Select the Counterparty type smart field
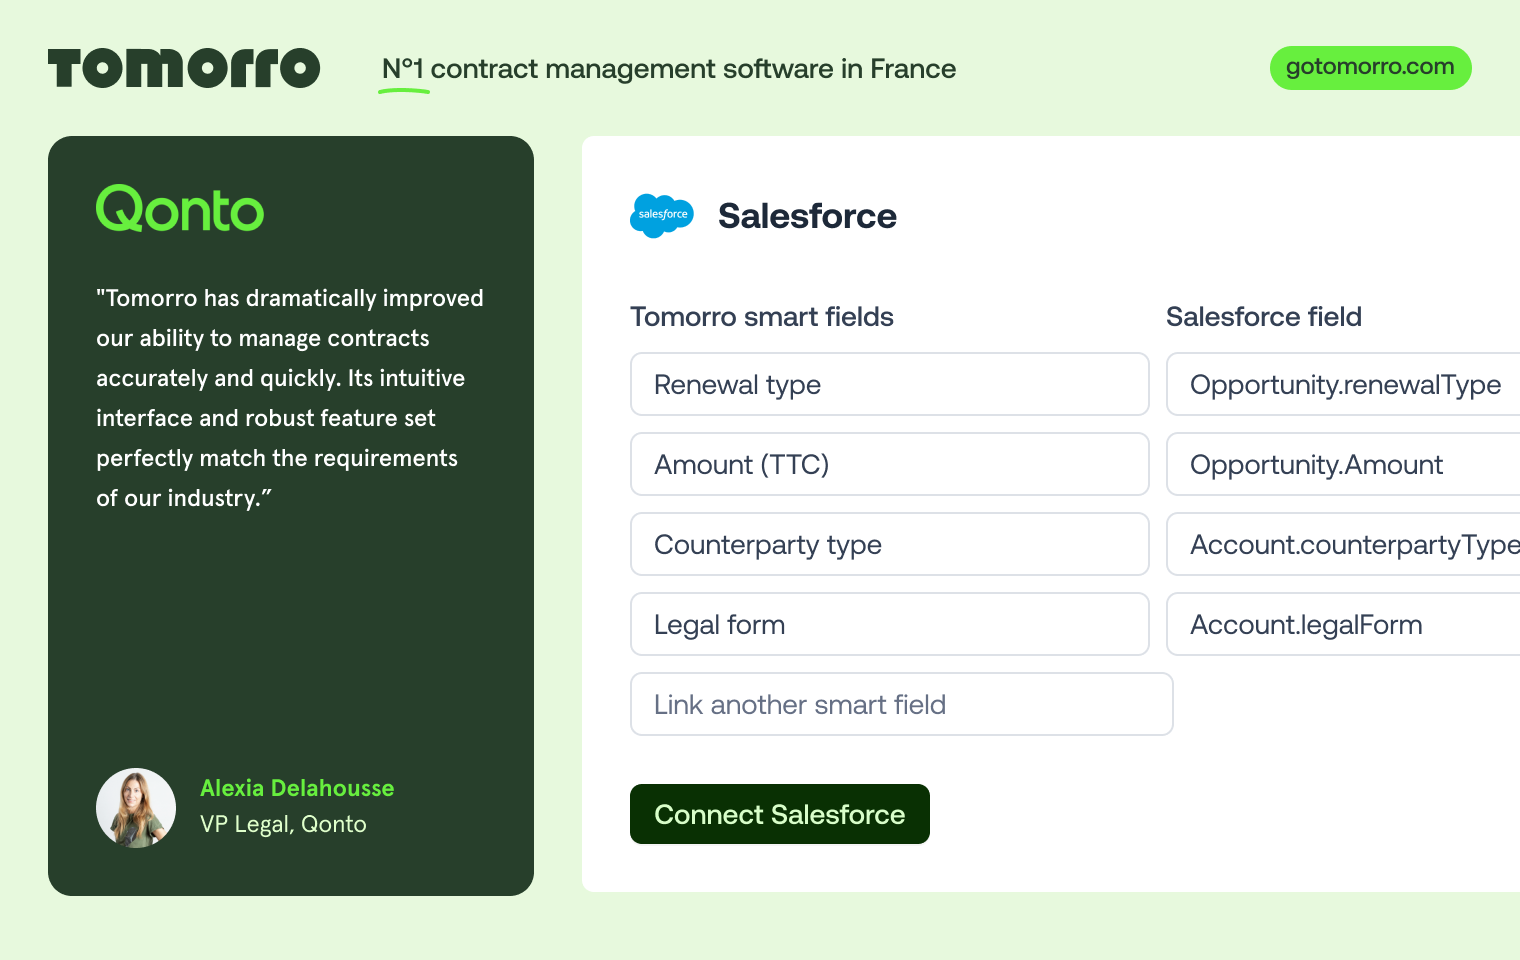Viewport: 1520px width, 960px height. click(889, 544)
